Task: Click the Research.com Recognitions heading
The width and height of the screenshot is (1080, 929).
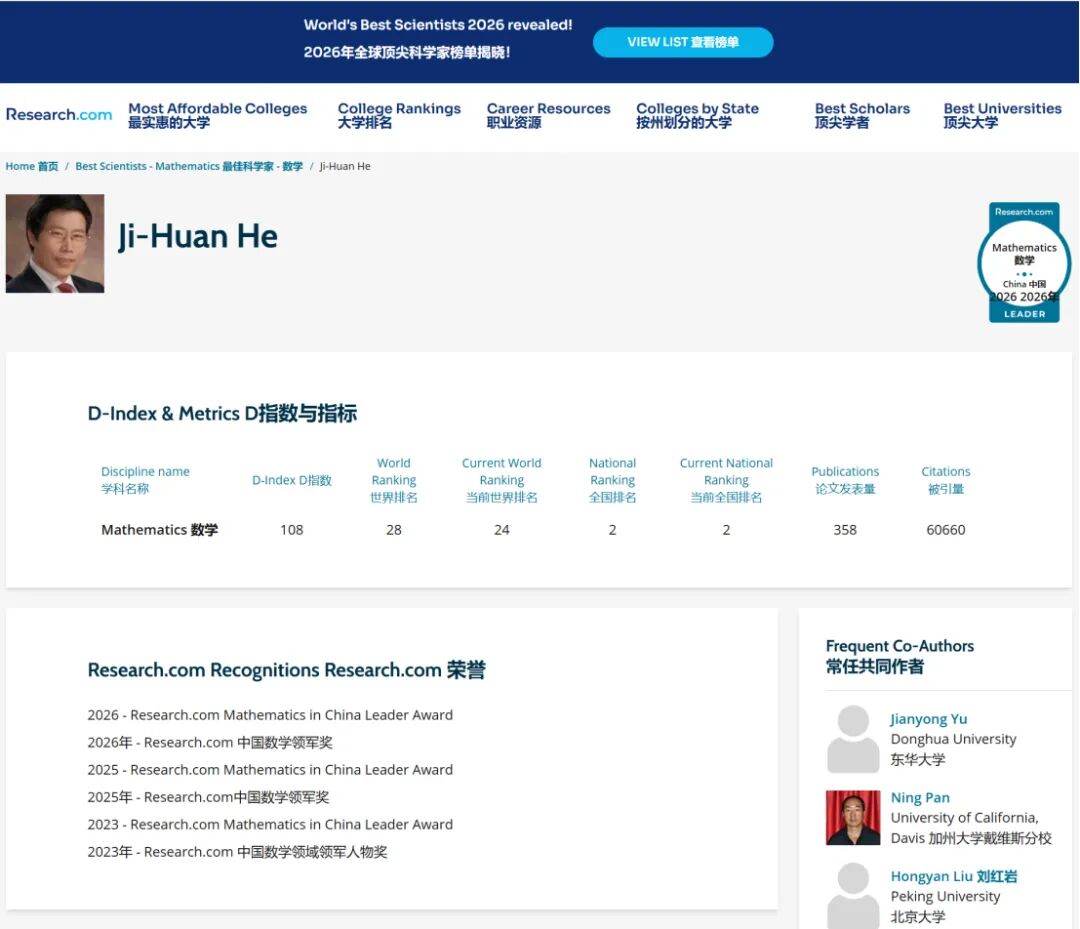Action: (x=287, y=670)
